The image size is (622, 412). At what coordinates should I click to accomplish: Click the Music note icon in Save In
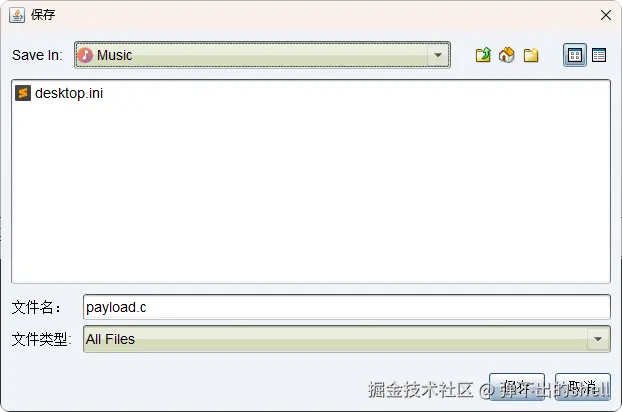point(85,55)
